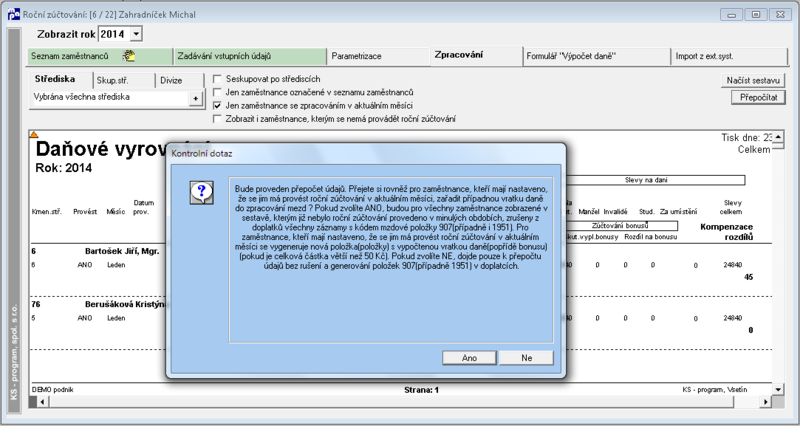This screenshot has width=800, height=426.
Task: Click the hand icon on Seznam zaměstnanců tab
Action: 129,56
